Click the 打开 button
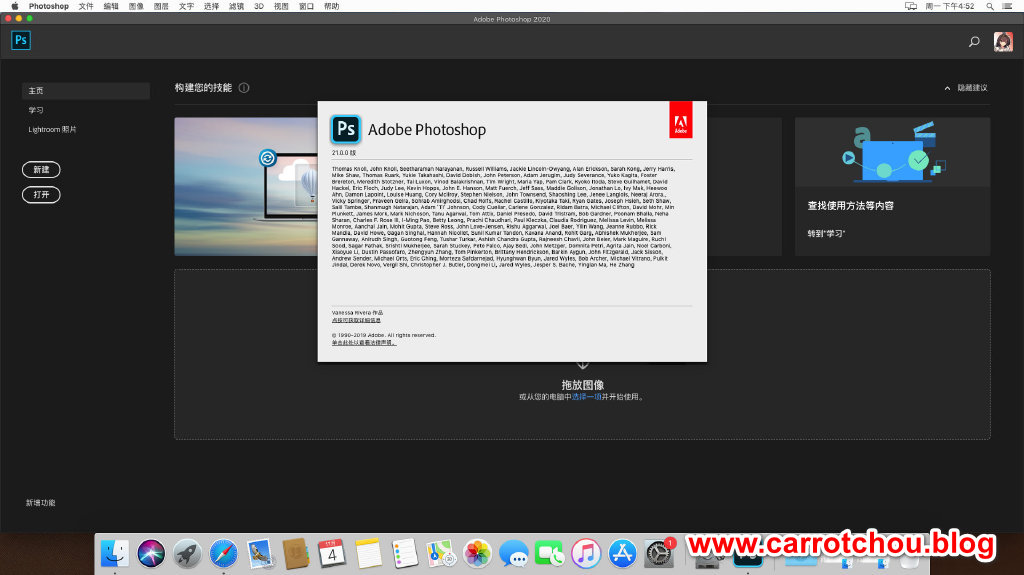 [41, 194]
